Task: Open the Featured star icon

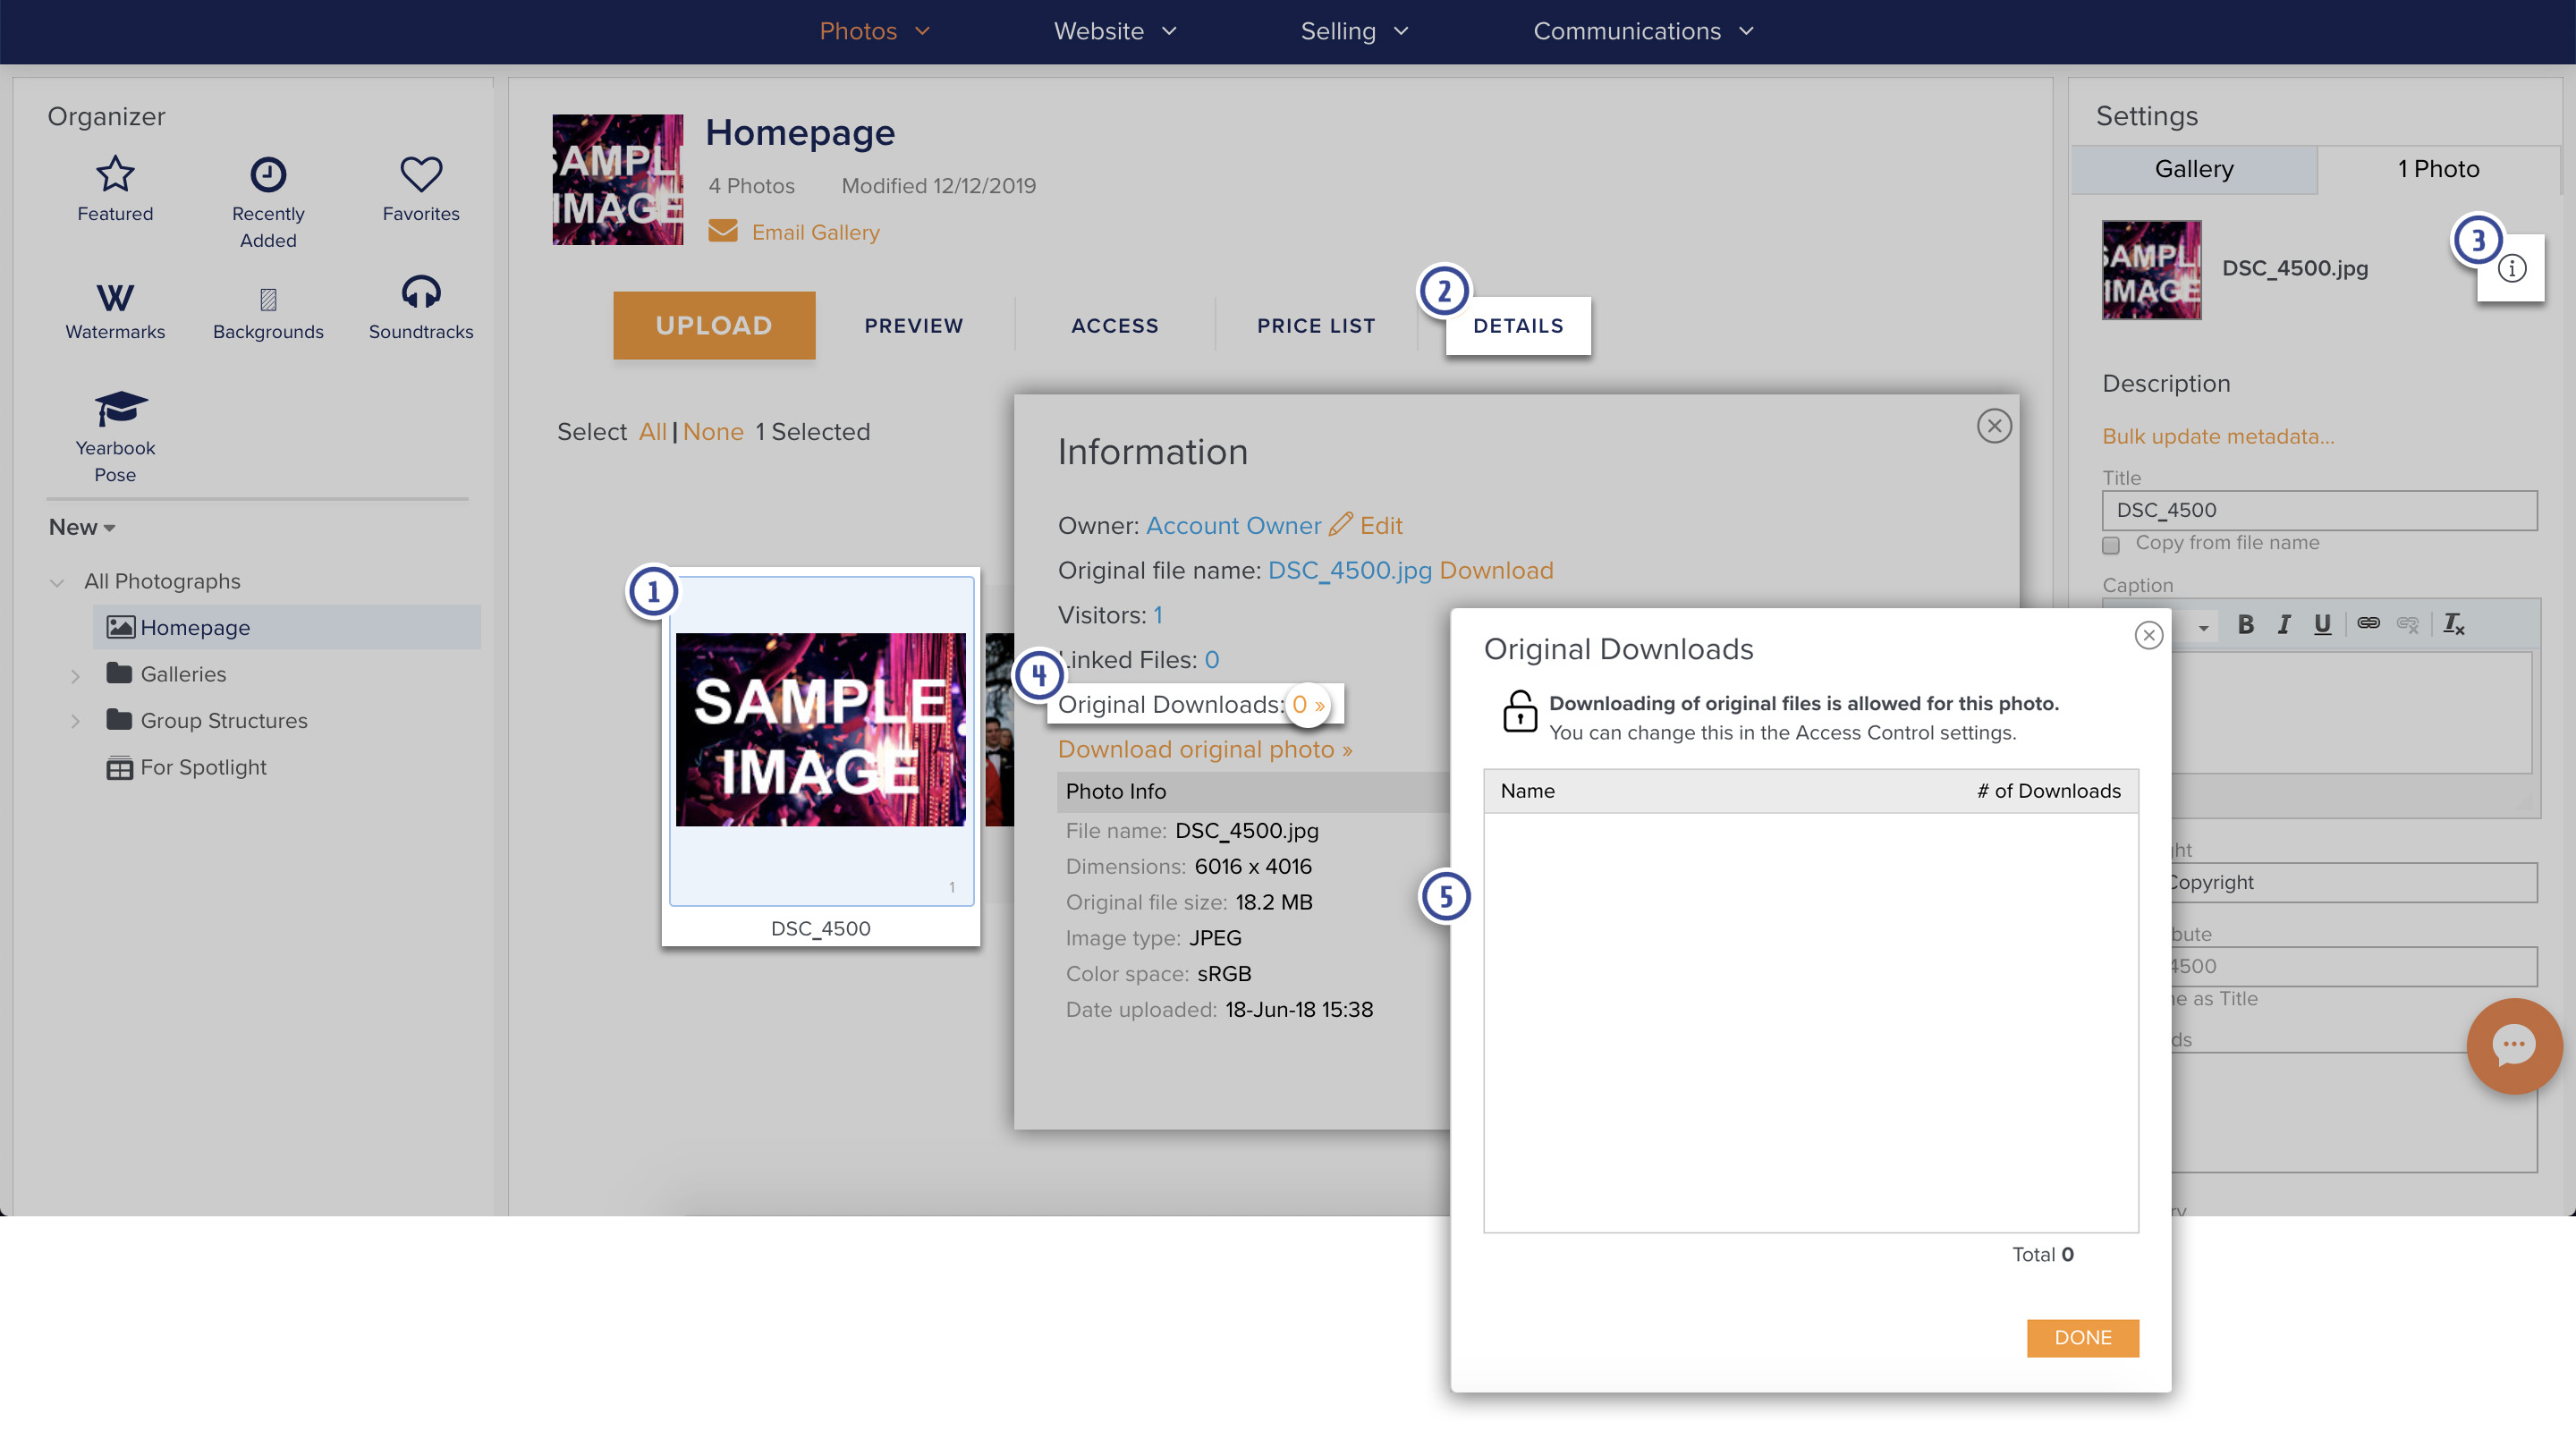Action: 115,174
